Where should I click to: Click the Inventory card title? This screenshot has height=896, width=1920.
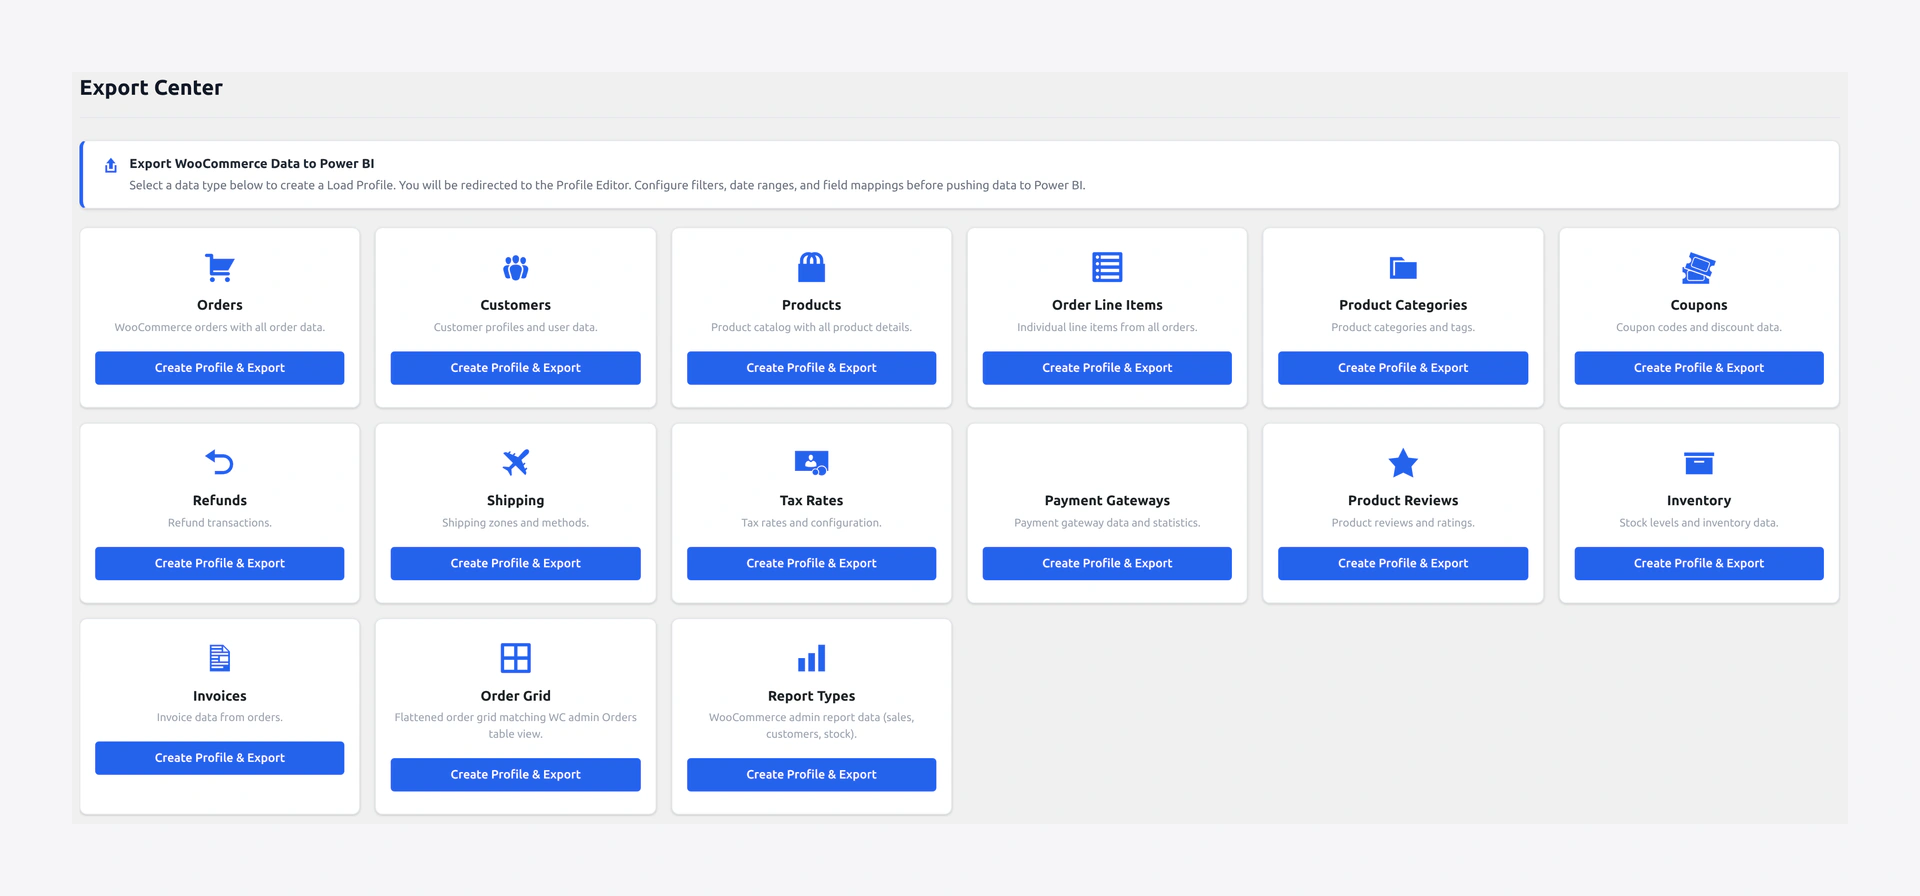pos(1698,501)
